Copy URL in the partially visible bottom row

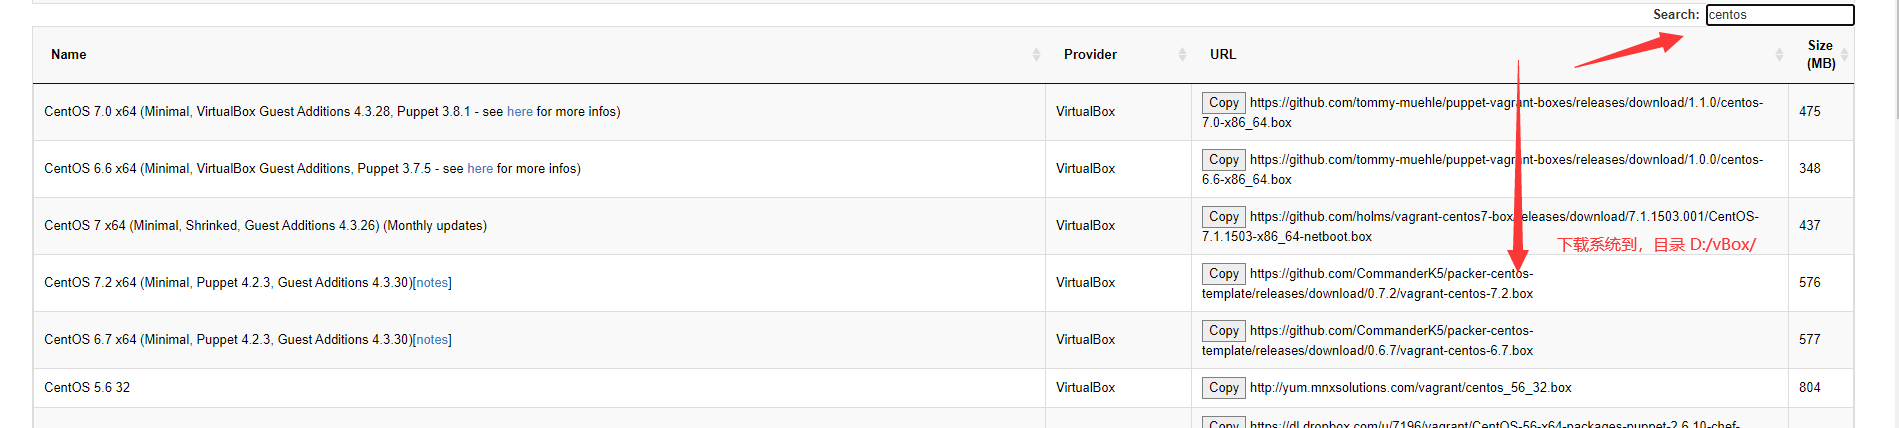[1224, 423]
